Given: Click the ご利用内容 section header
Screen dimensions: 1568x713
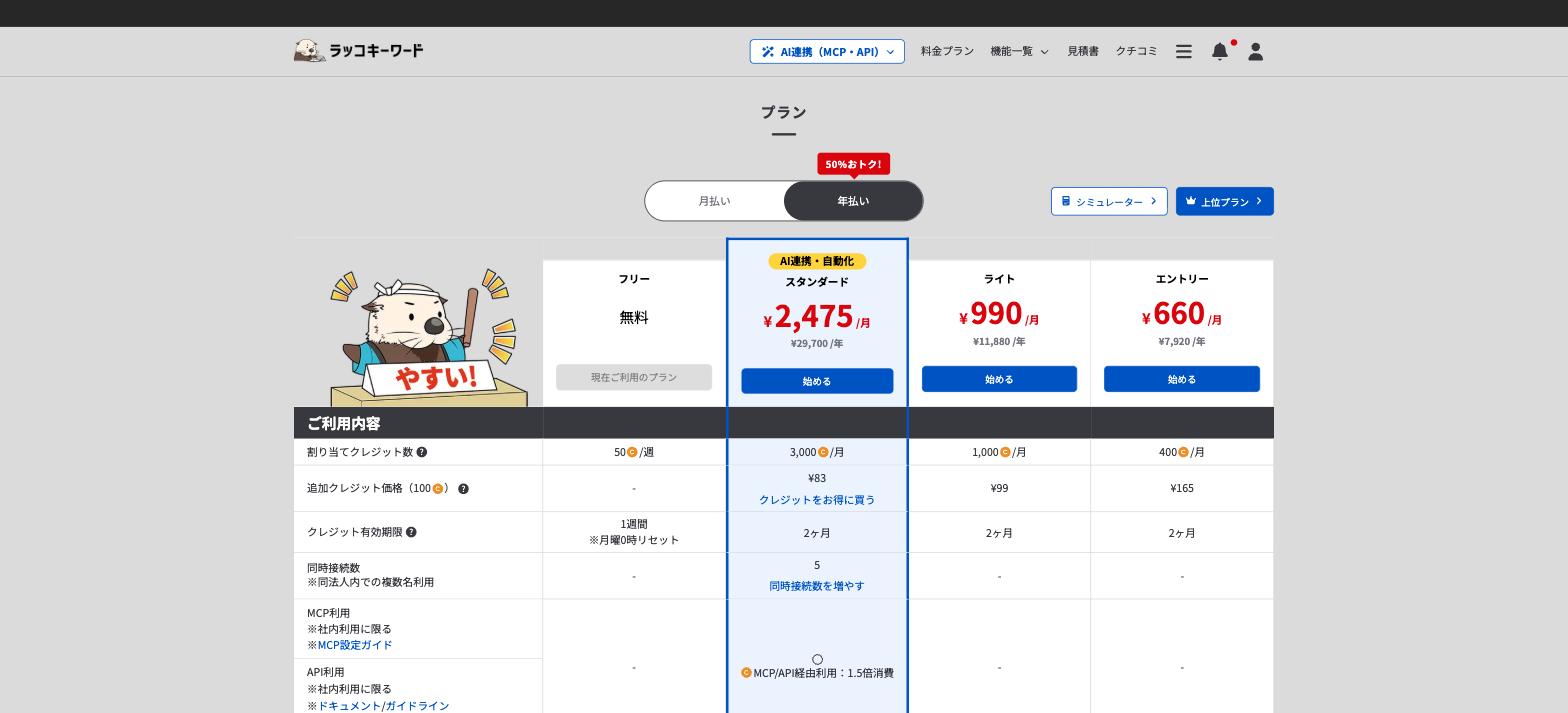Looking at the screenshot, I should (343, 423).
